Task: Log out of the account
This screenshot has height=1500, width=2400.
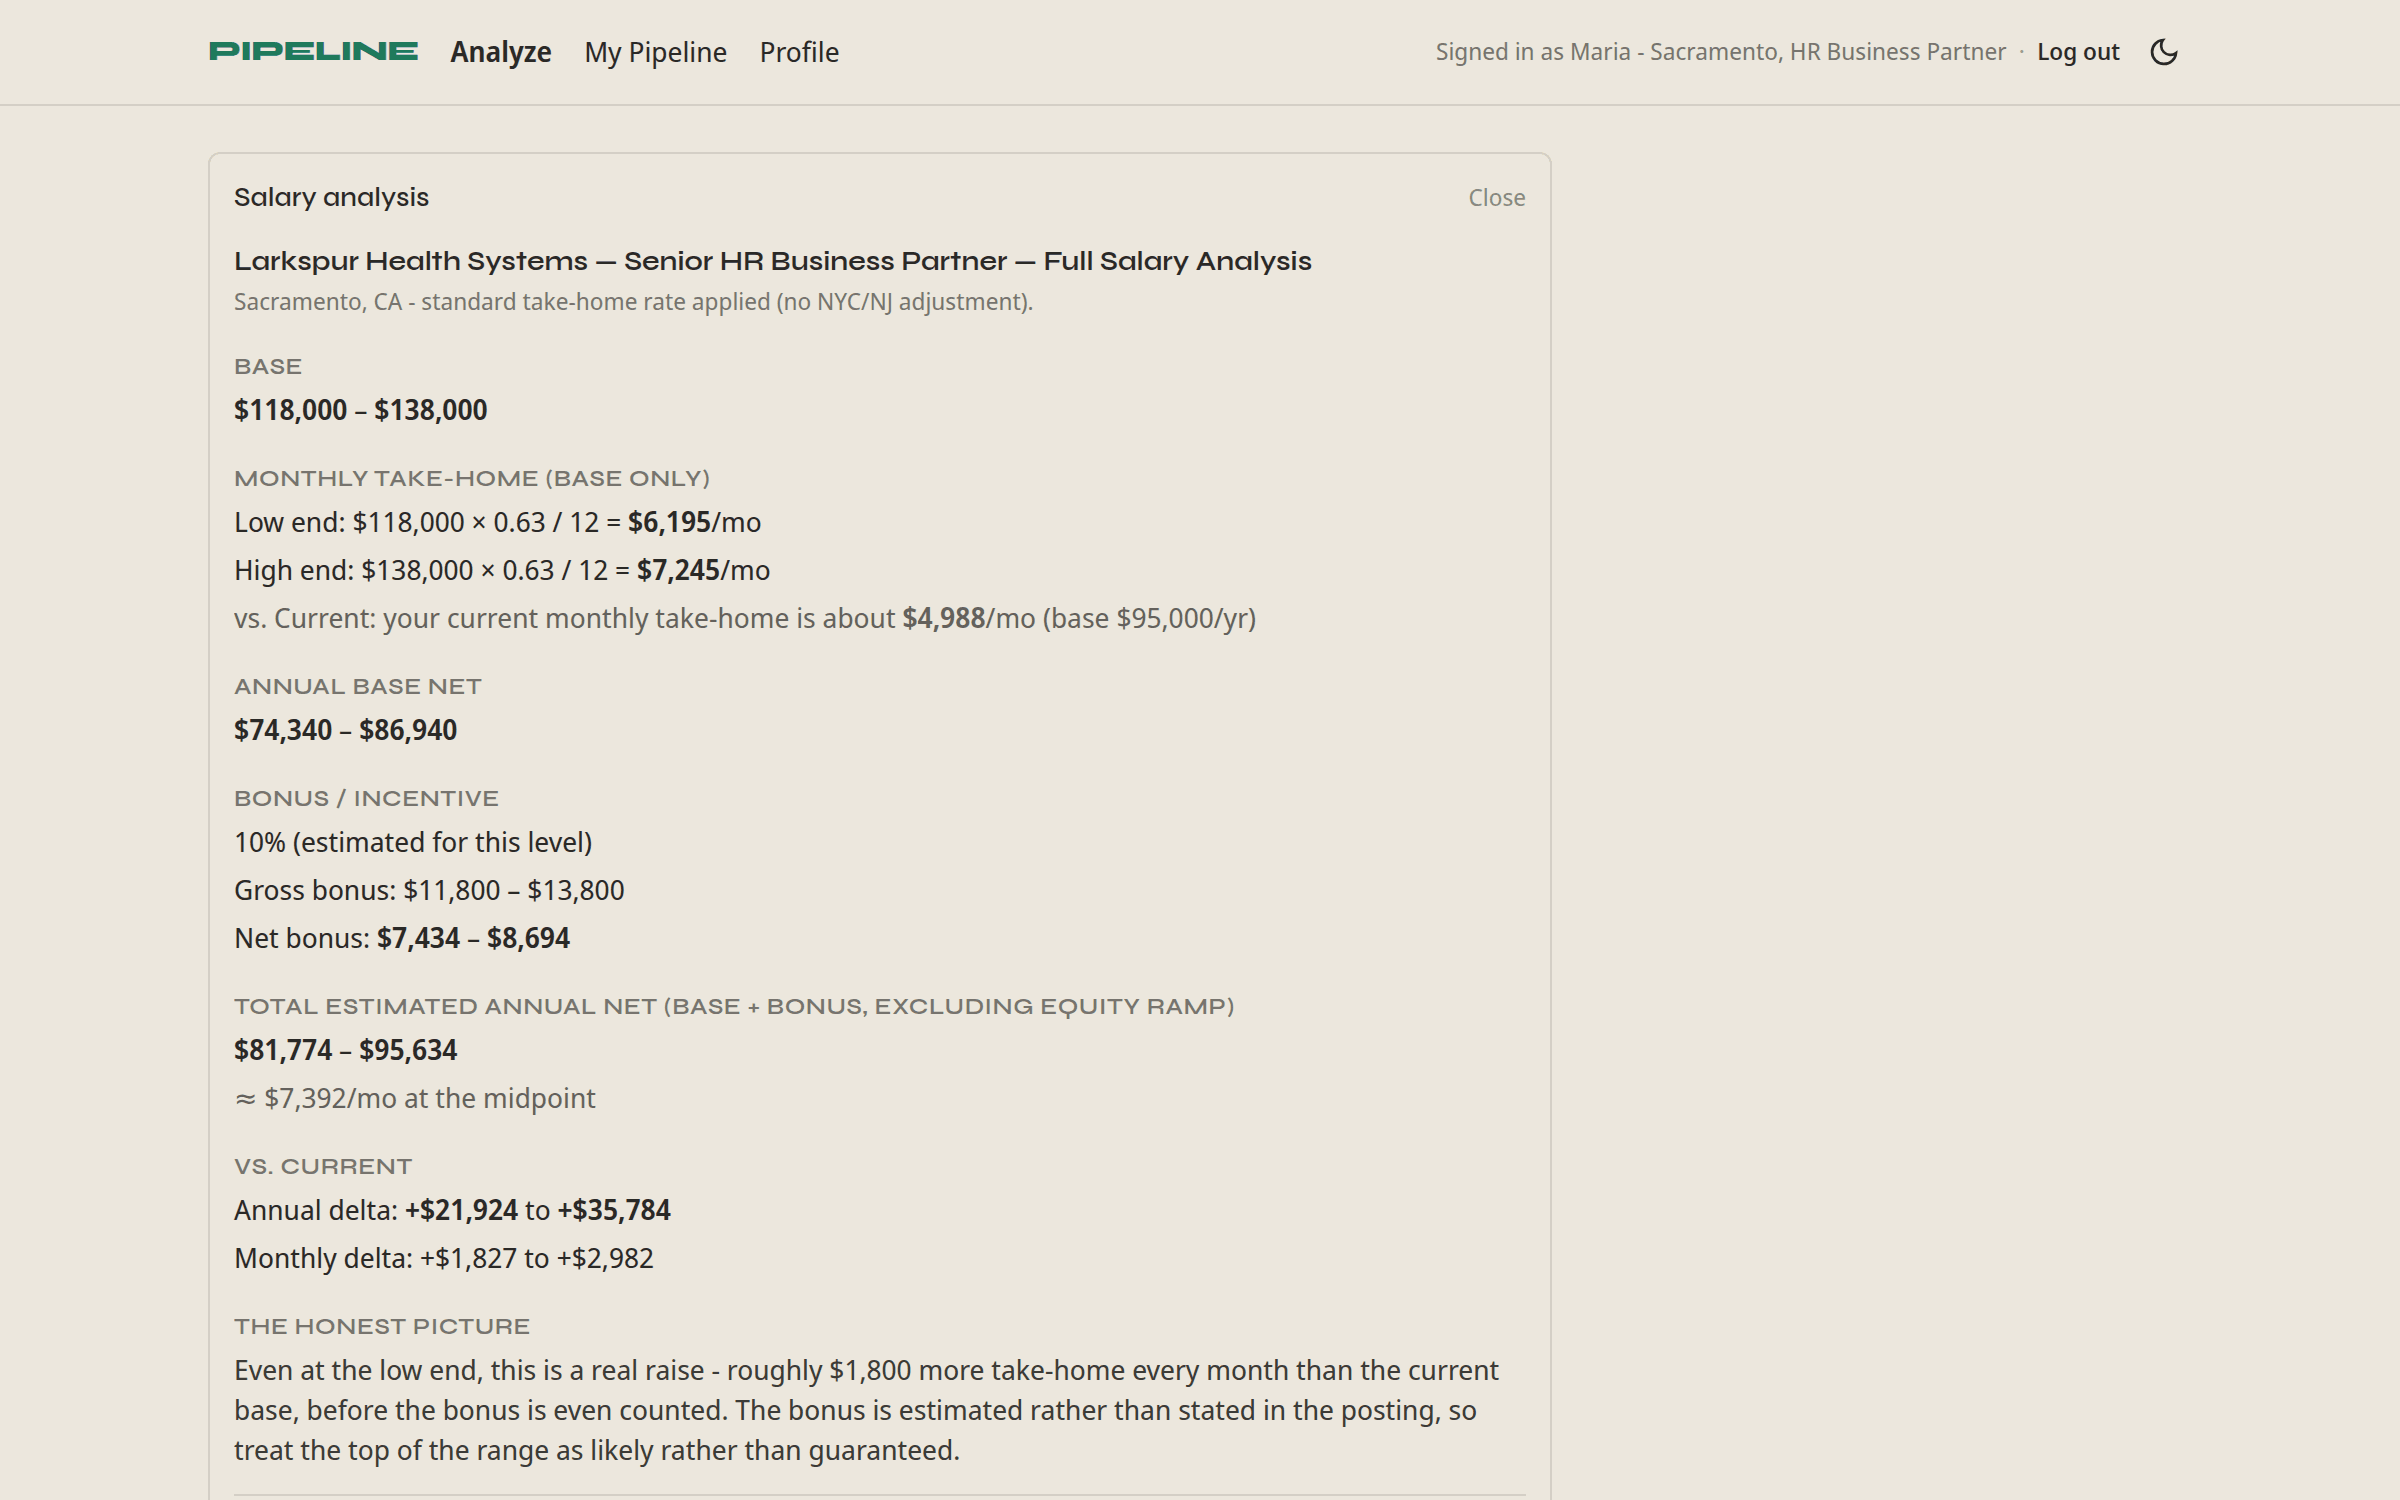Action: coord(2078,52)
